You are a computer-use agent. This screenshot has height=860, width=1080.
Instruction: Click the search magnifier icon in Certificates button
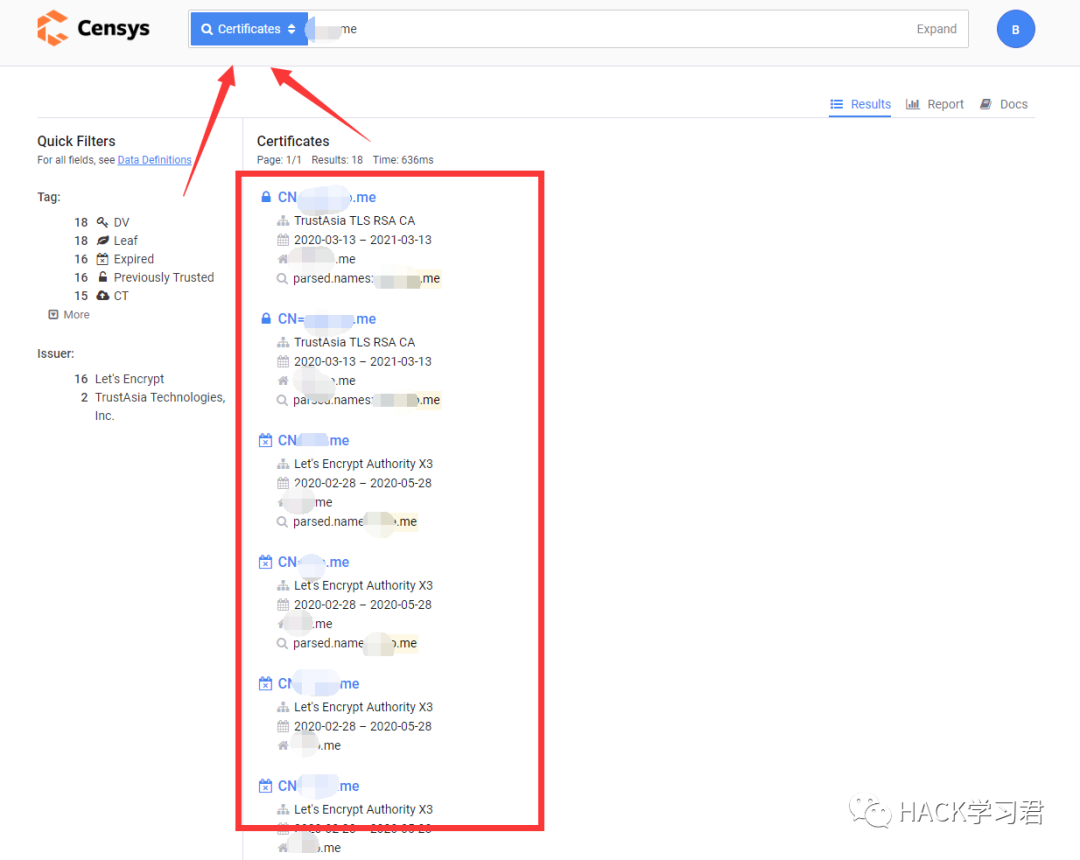207,29
